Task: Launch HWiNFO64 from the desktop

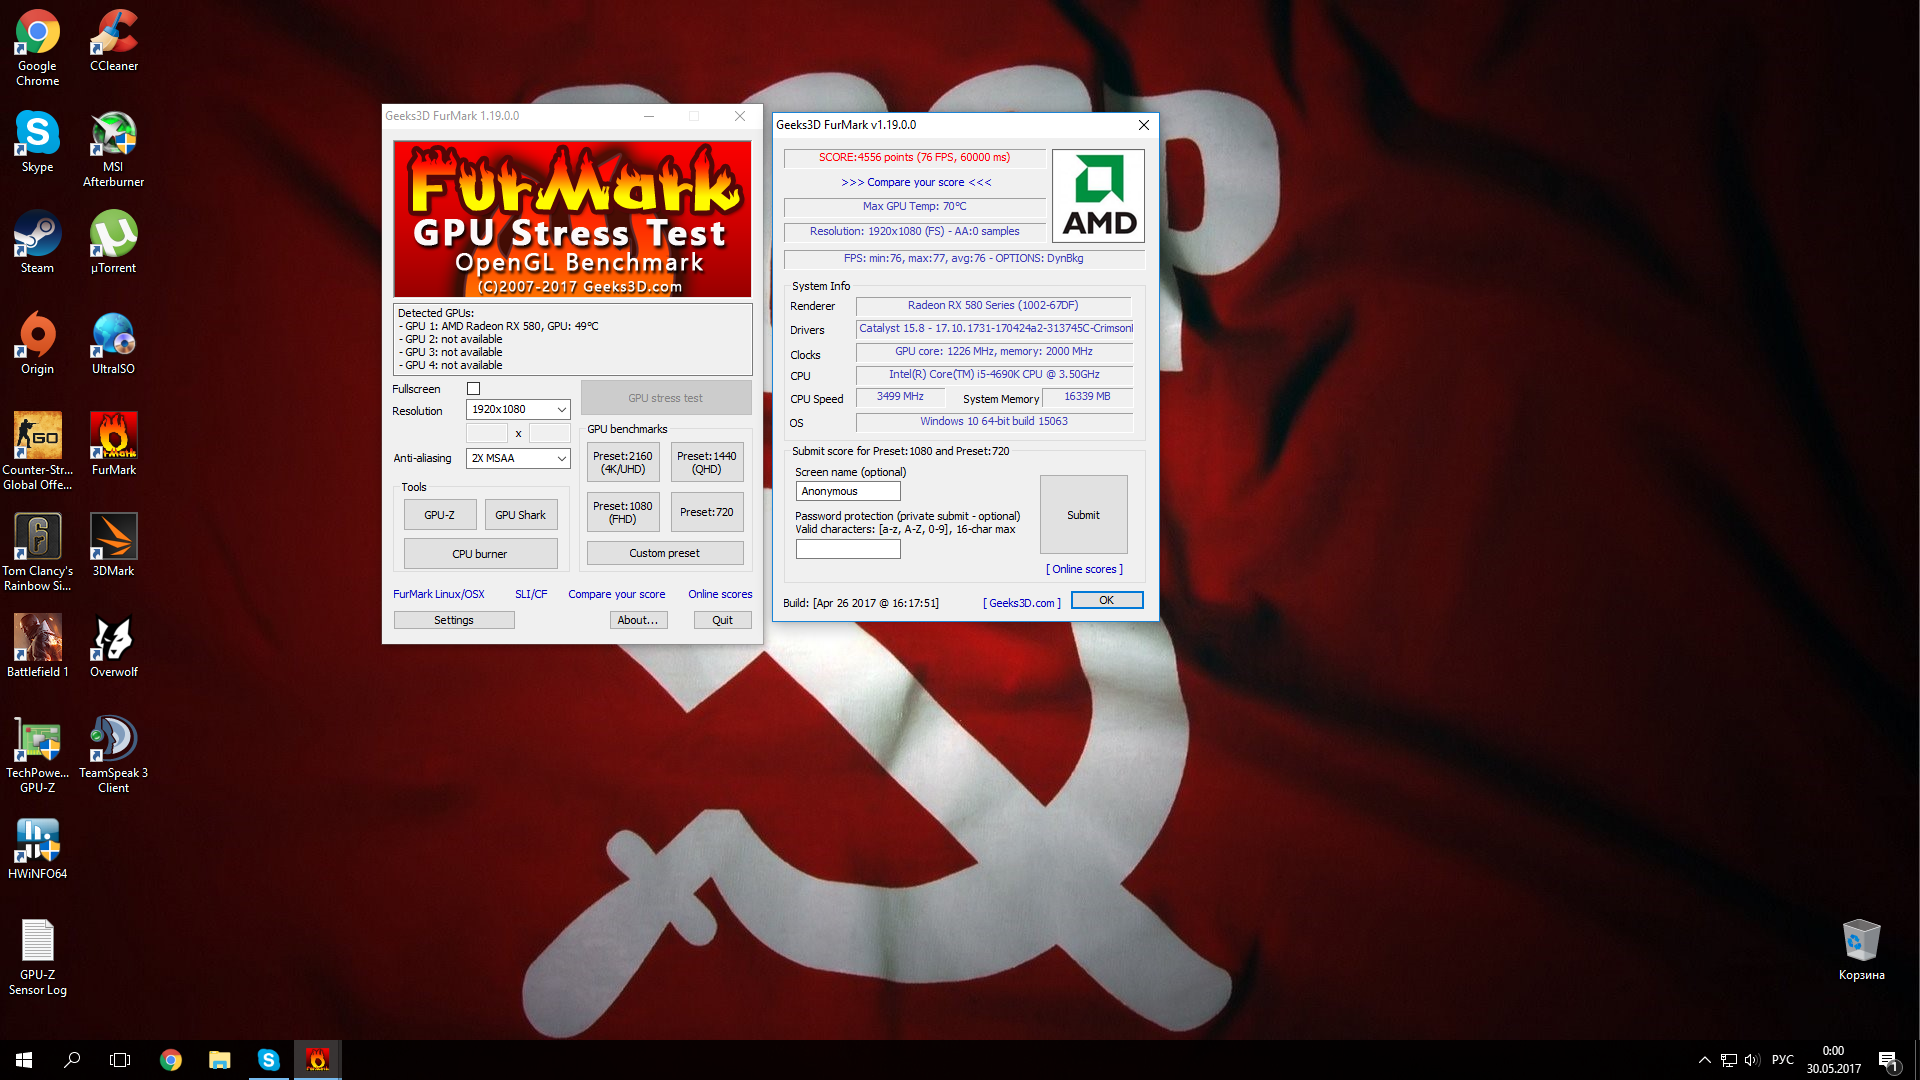Action: [37, 841]
